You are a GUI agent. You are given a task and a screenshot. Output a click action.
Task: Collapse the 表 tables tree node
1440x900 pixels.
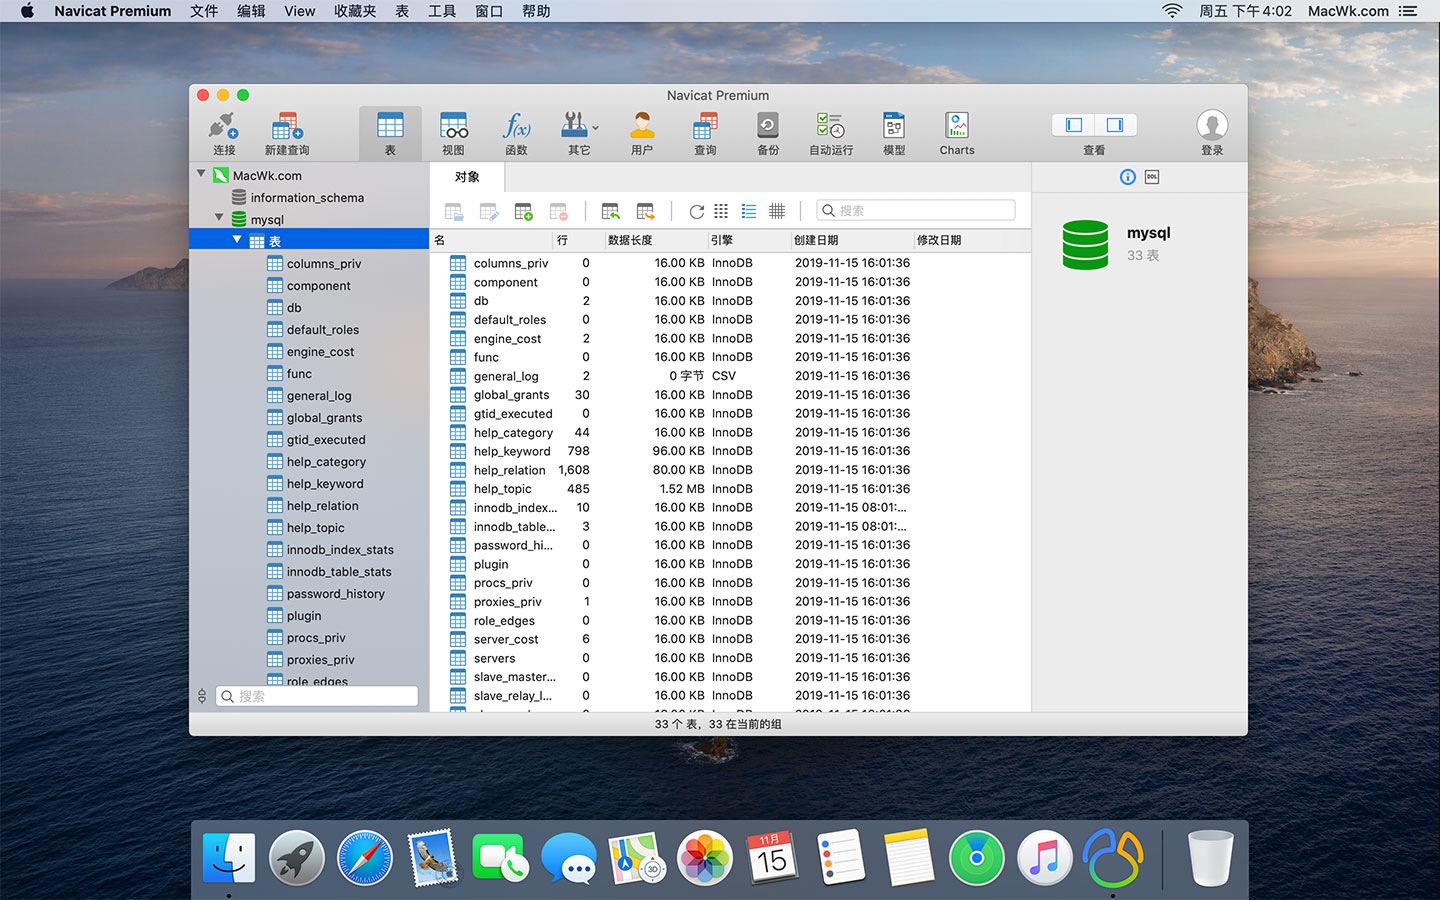(237, 240)
